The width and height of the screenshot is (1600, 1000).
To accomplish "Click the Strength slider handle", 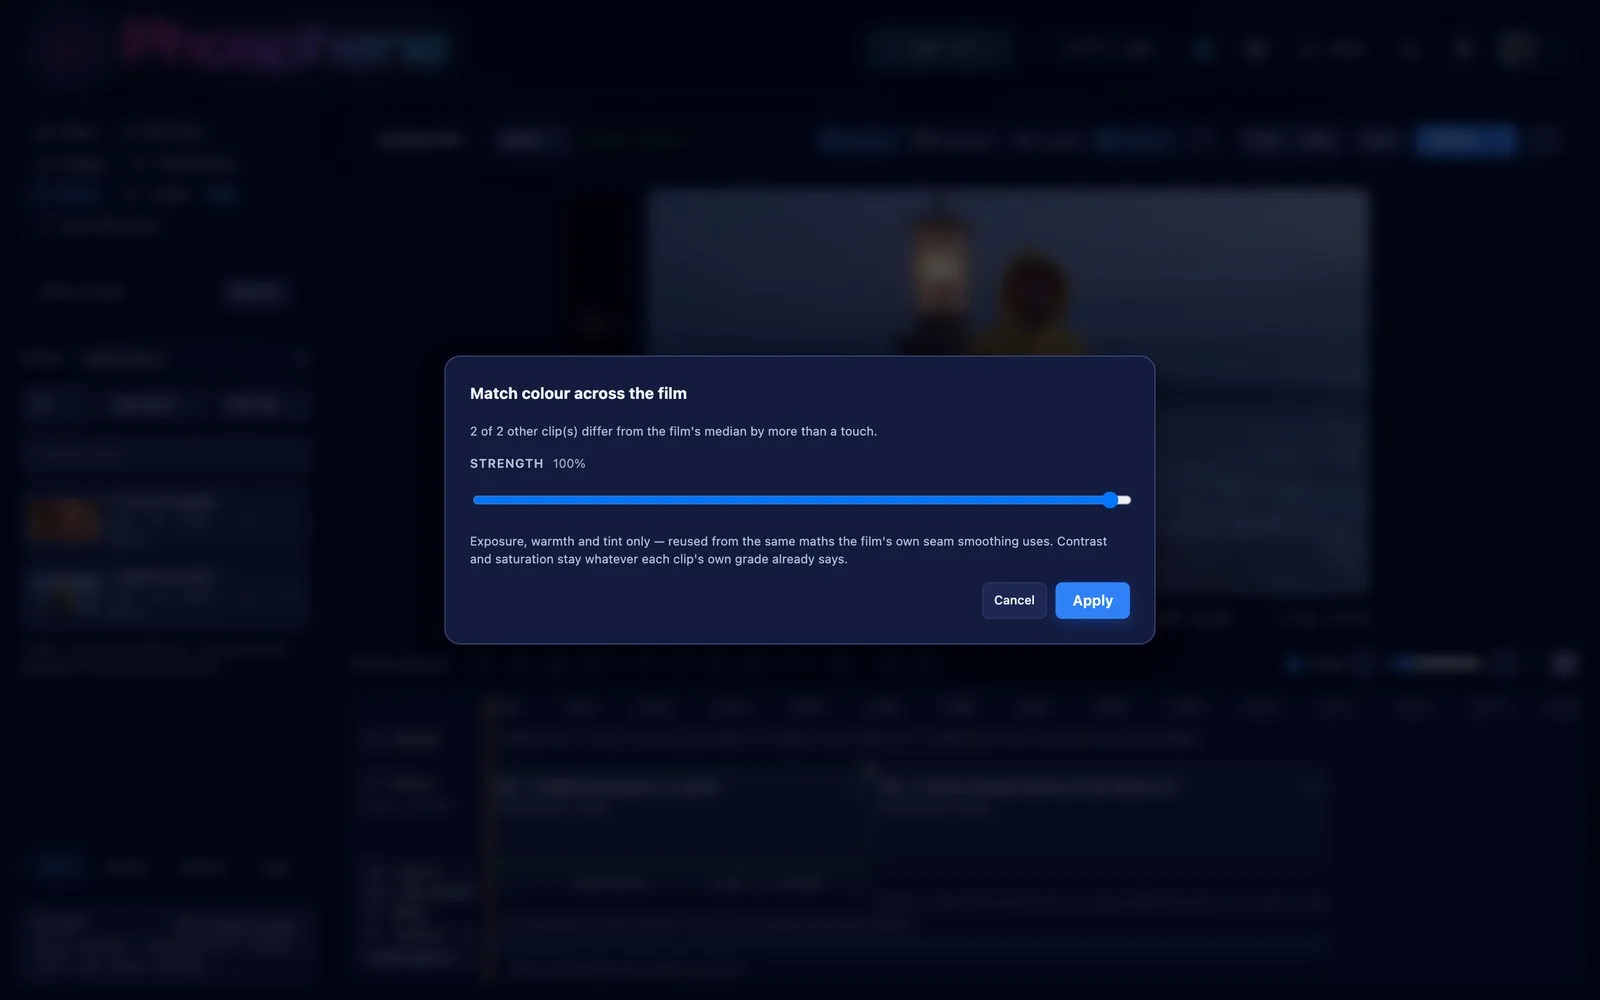I will click(x=1110, y=500).
